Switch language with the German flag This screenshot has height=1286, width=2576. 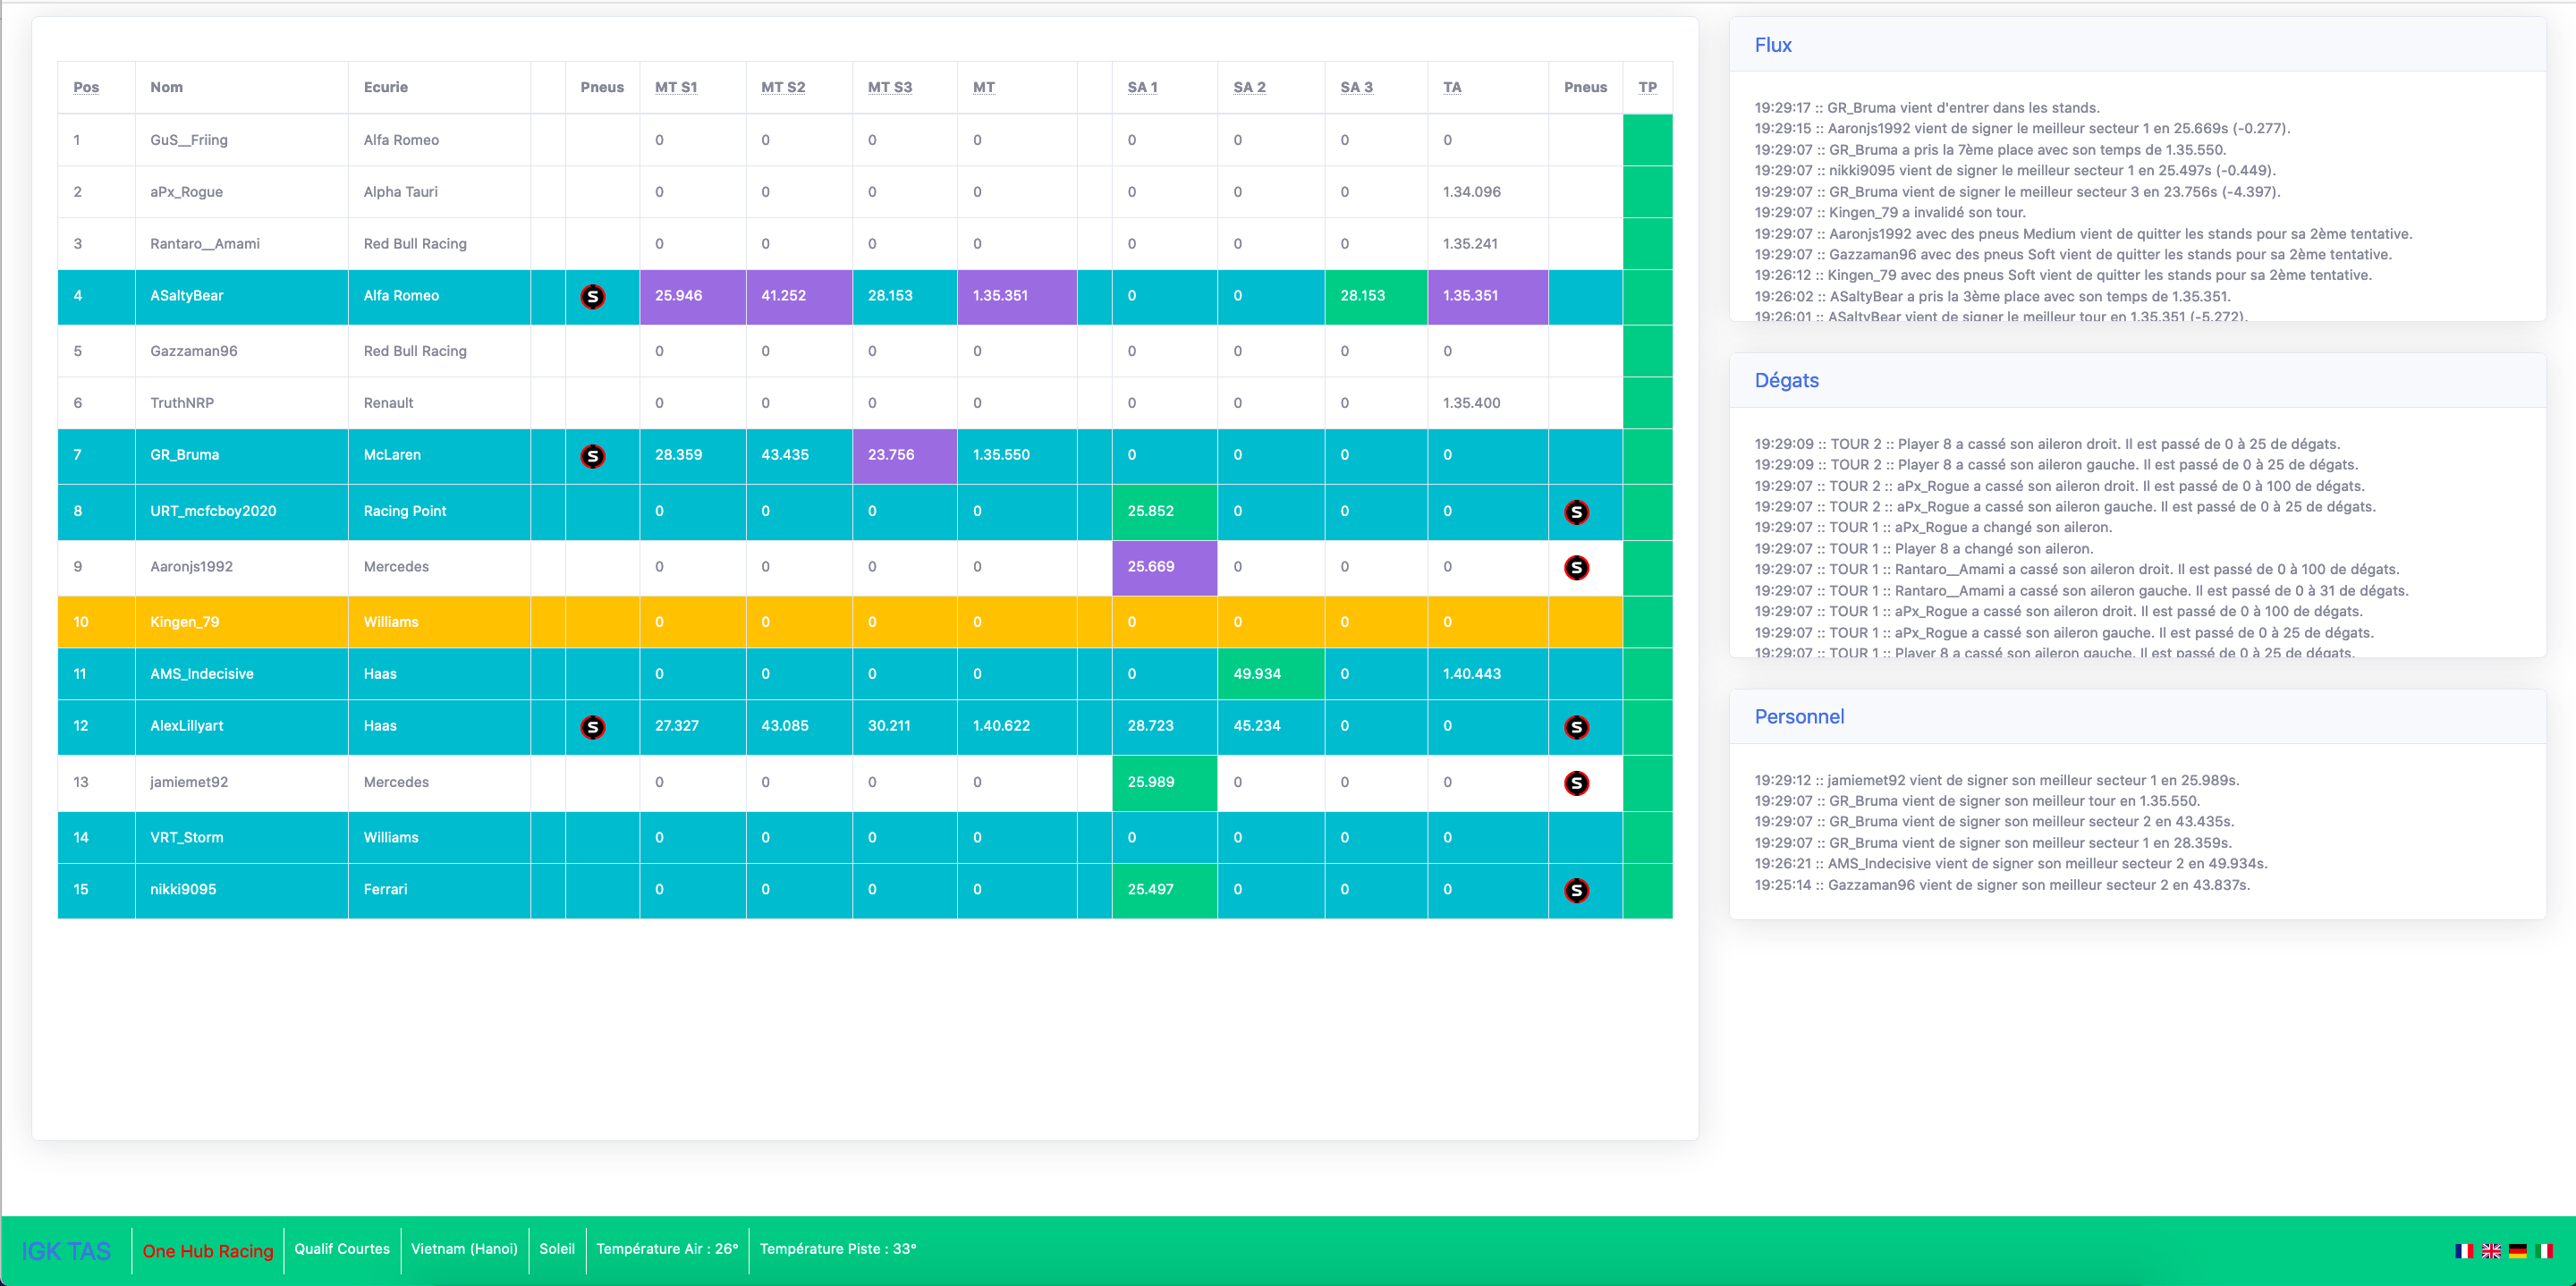pos(2518,1250)
